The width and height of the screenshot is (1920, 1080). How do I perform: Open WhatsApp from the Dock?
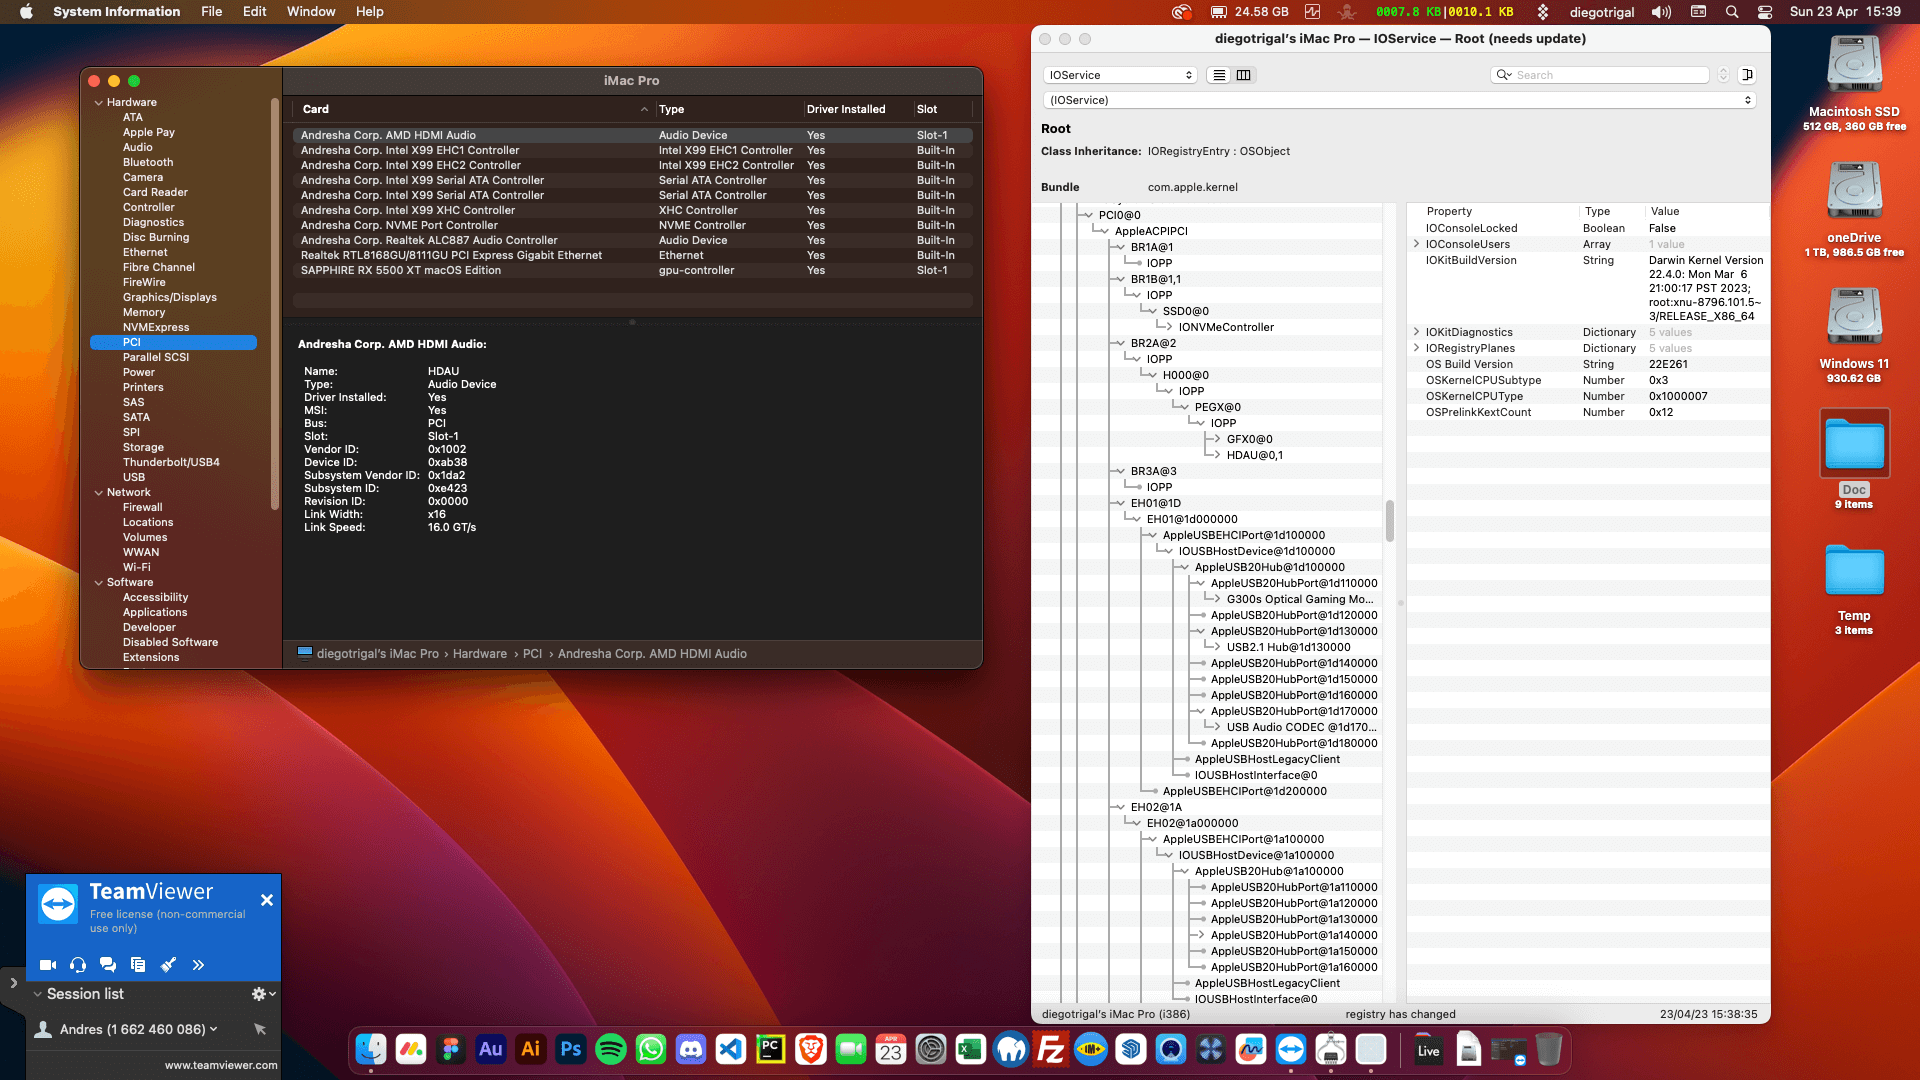(x=651, y=1049)
